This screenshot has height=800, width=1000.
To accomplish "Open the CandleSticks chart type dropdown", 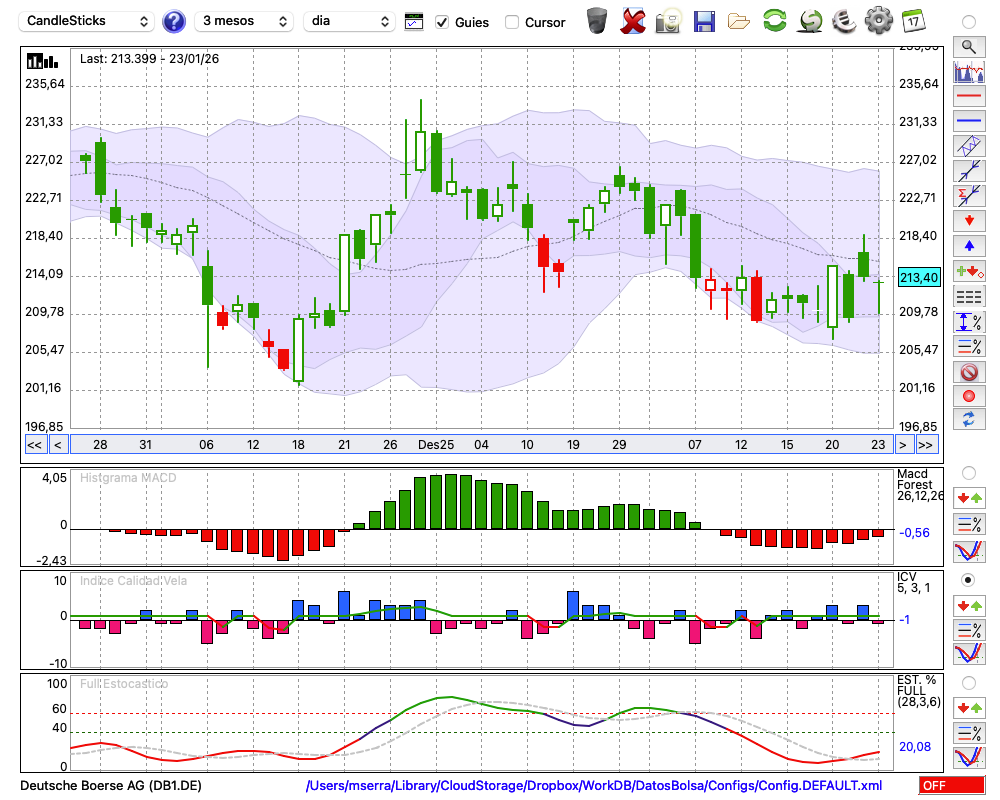I will point(87,21).
